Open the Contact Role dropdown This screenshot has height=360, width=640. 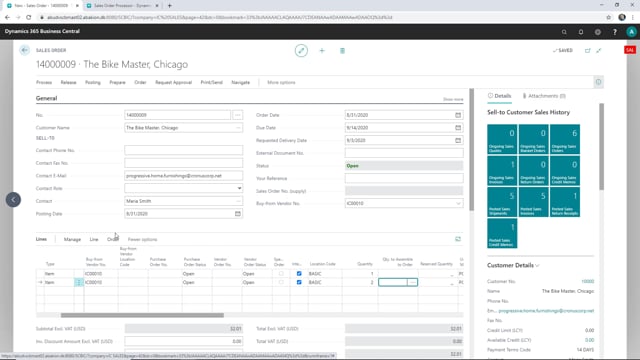[x=239, y=188]
